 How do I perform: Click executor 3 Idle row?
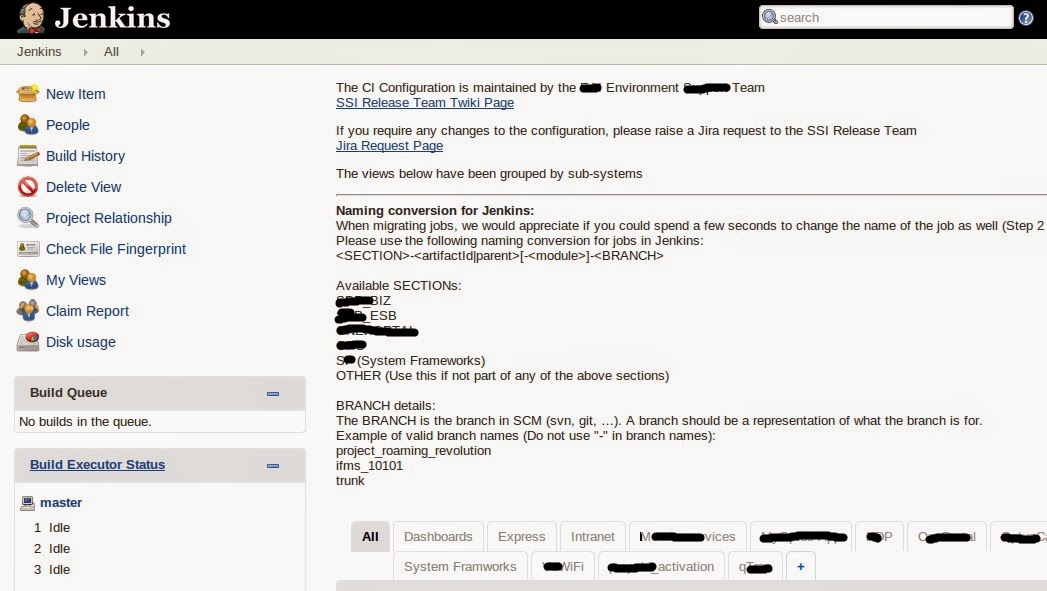52,570
